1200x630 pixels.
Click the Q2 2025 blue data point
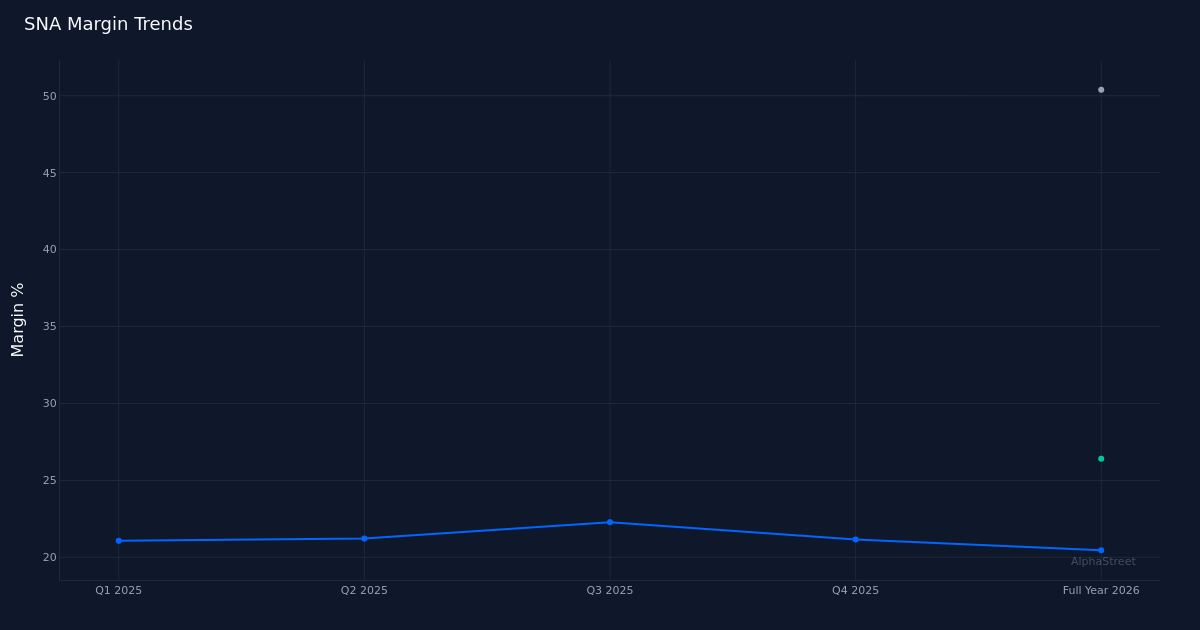pos(364,538)
